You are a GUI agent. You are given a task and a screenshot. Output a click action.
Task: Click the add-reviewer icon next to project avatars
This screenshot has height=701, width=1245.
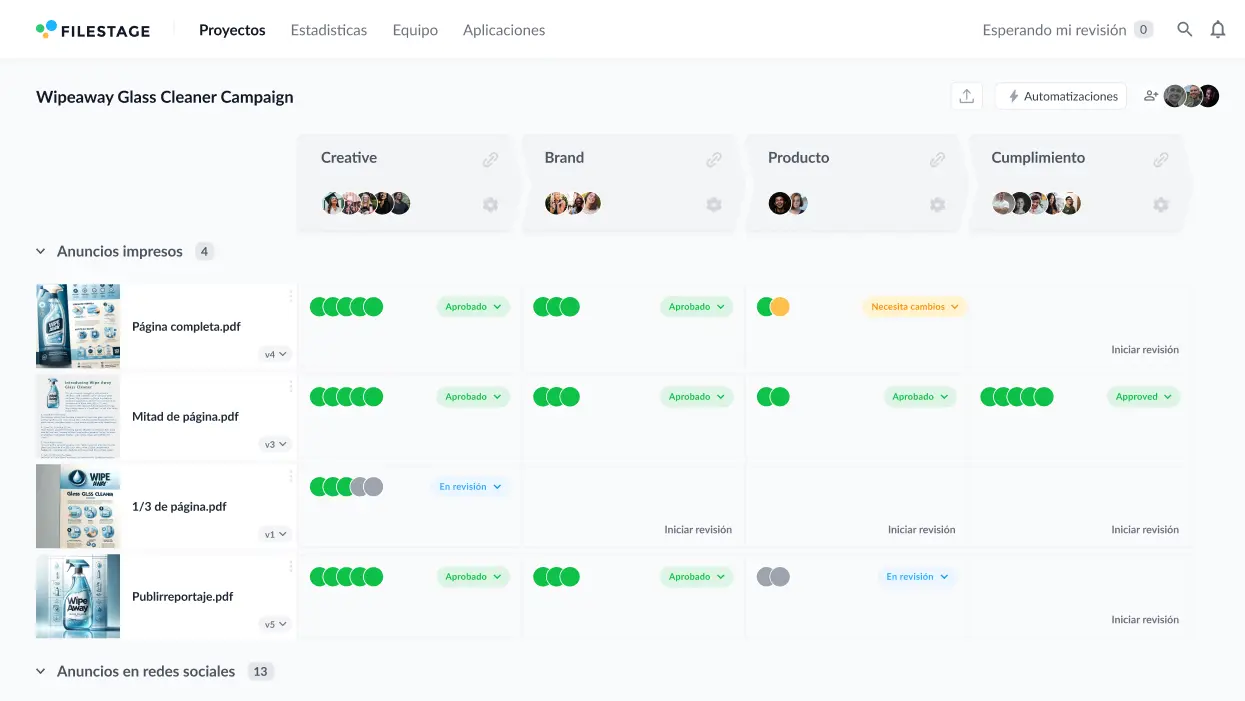(x=1150, y=95)
